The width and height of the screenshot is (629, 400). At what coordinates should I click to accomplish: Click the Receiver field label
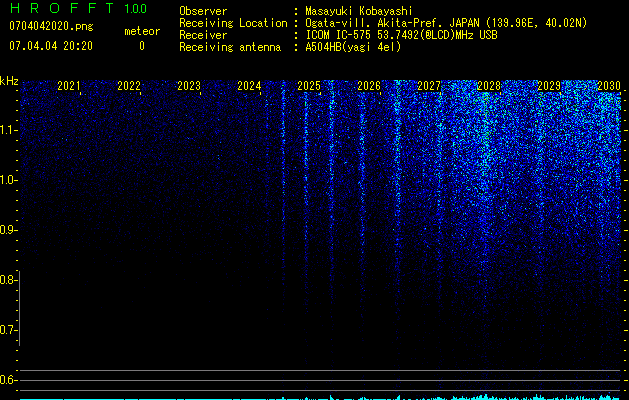[x=203, y=35]
